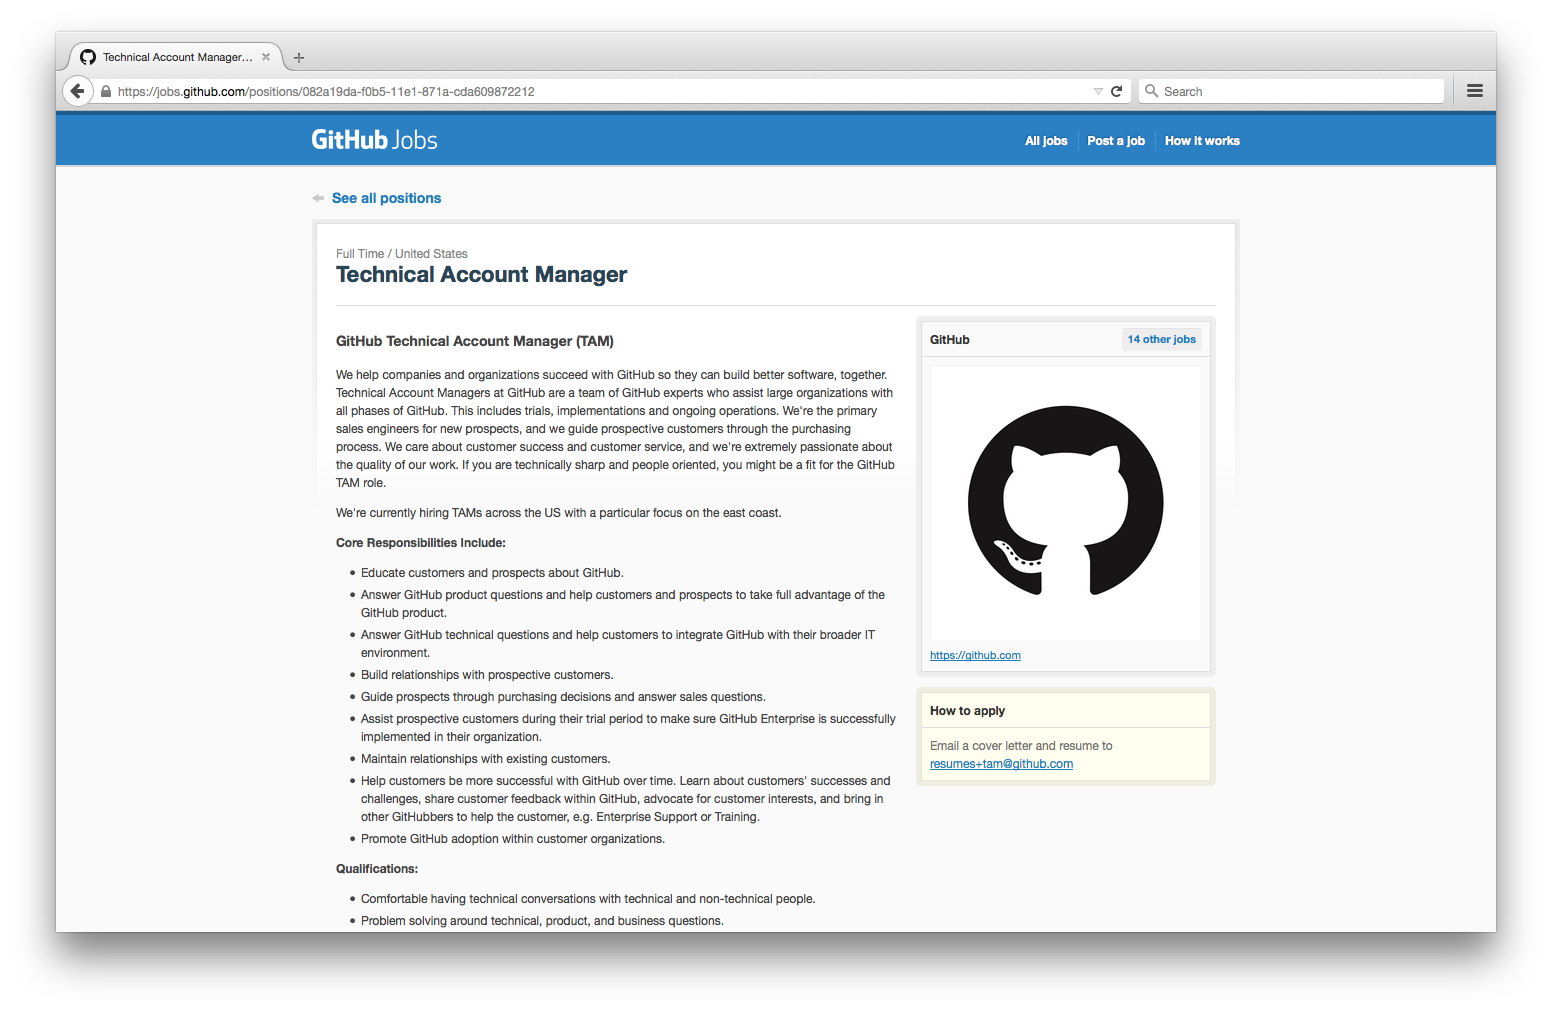Screen dimensions: 1552x1012
Task: Close the Technical Account Manager tab
Action: (266, 57)
